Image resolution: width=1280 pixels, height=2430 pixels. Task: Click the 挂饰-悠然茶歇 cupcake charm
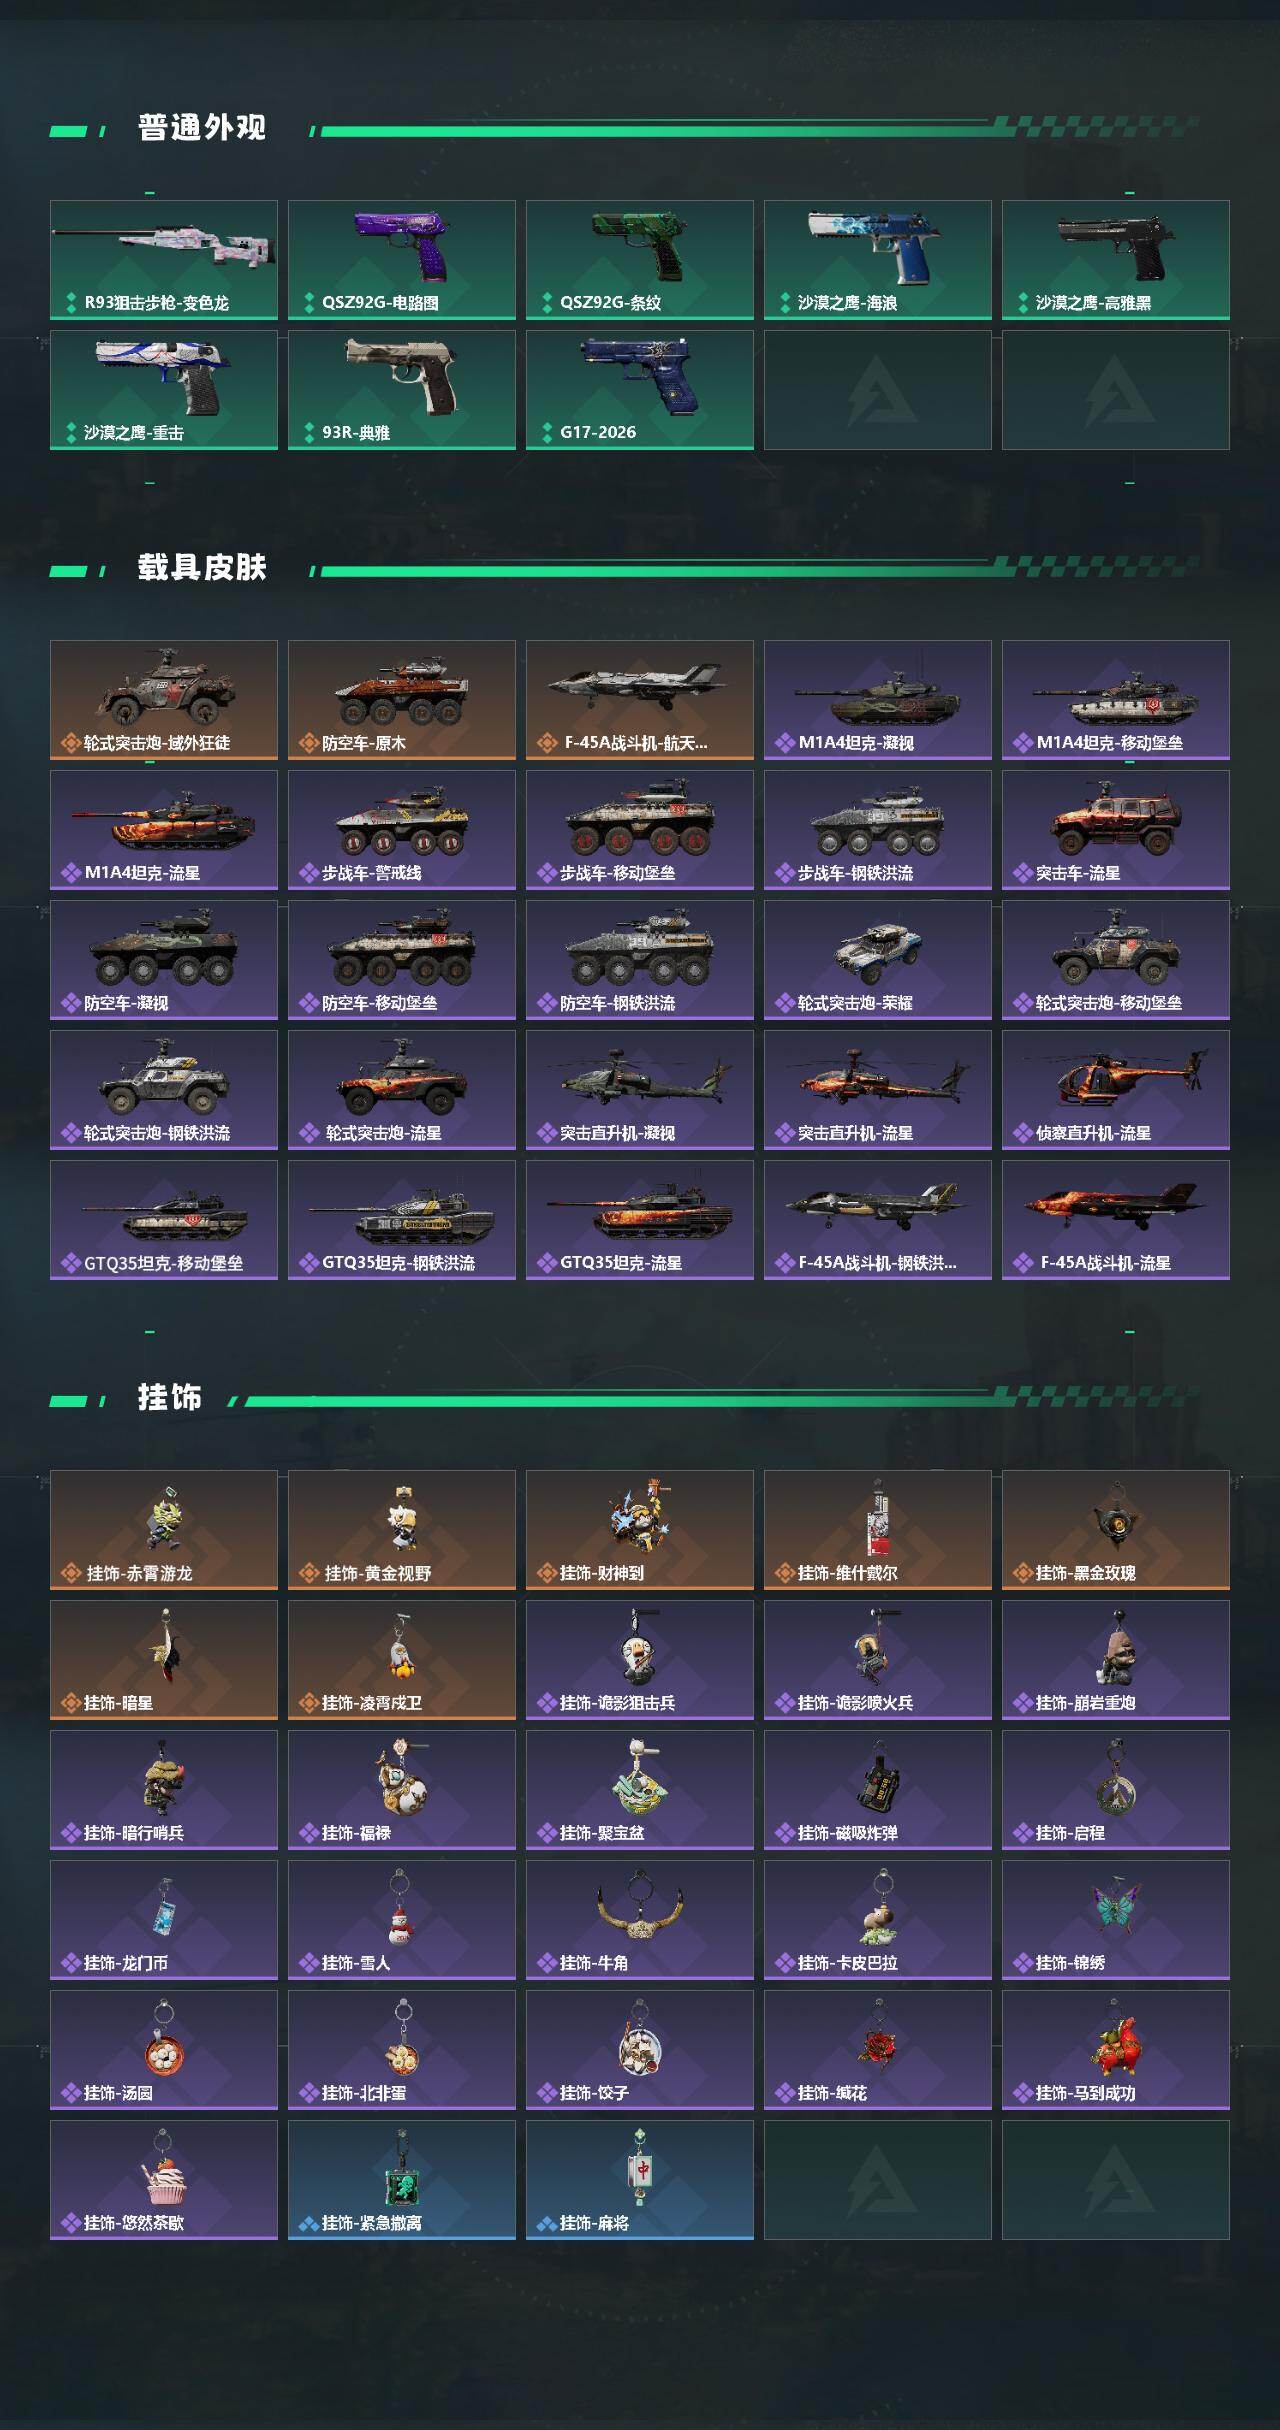tap(164, 2180)
